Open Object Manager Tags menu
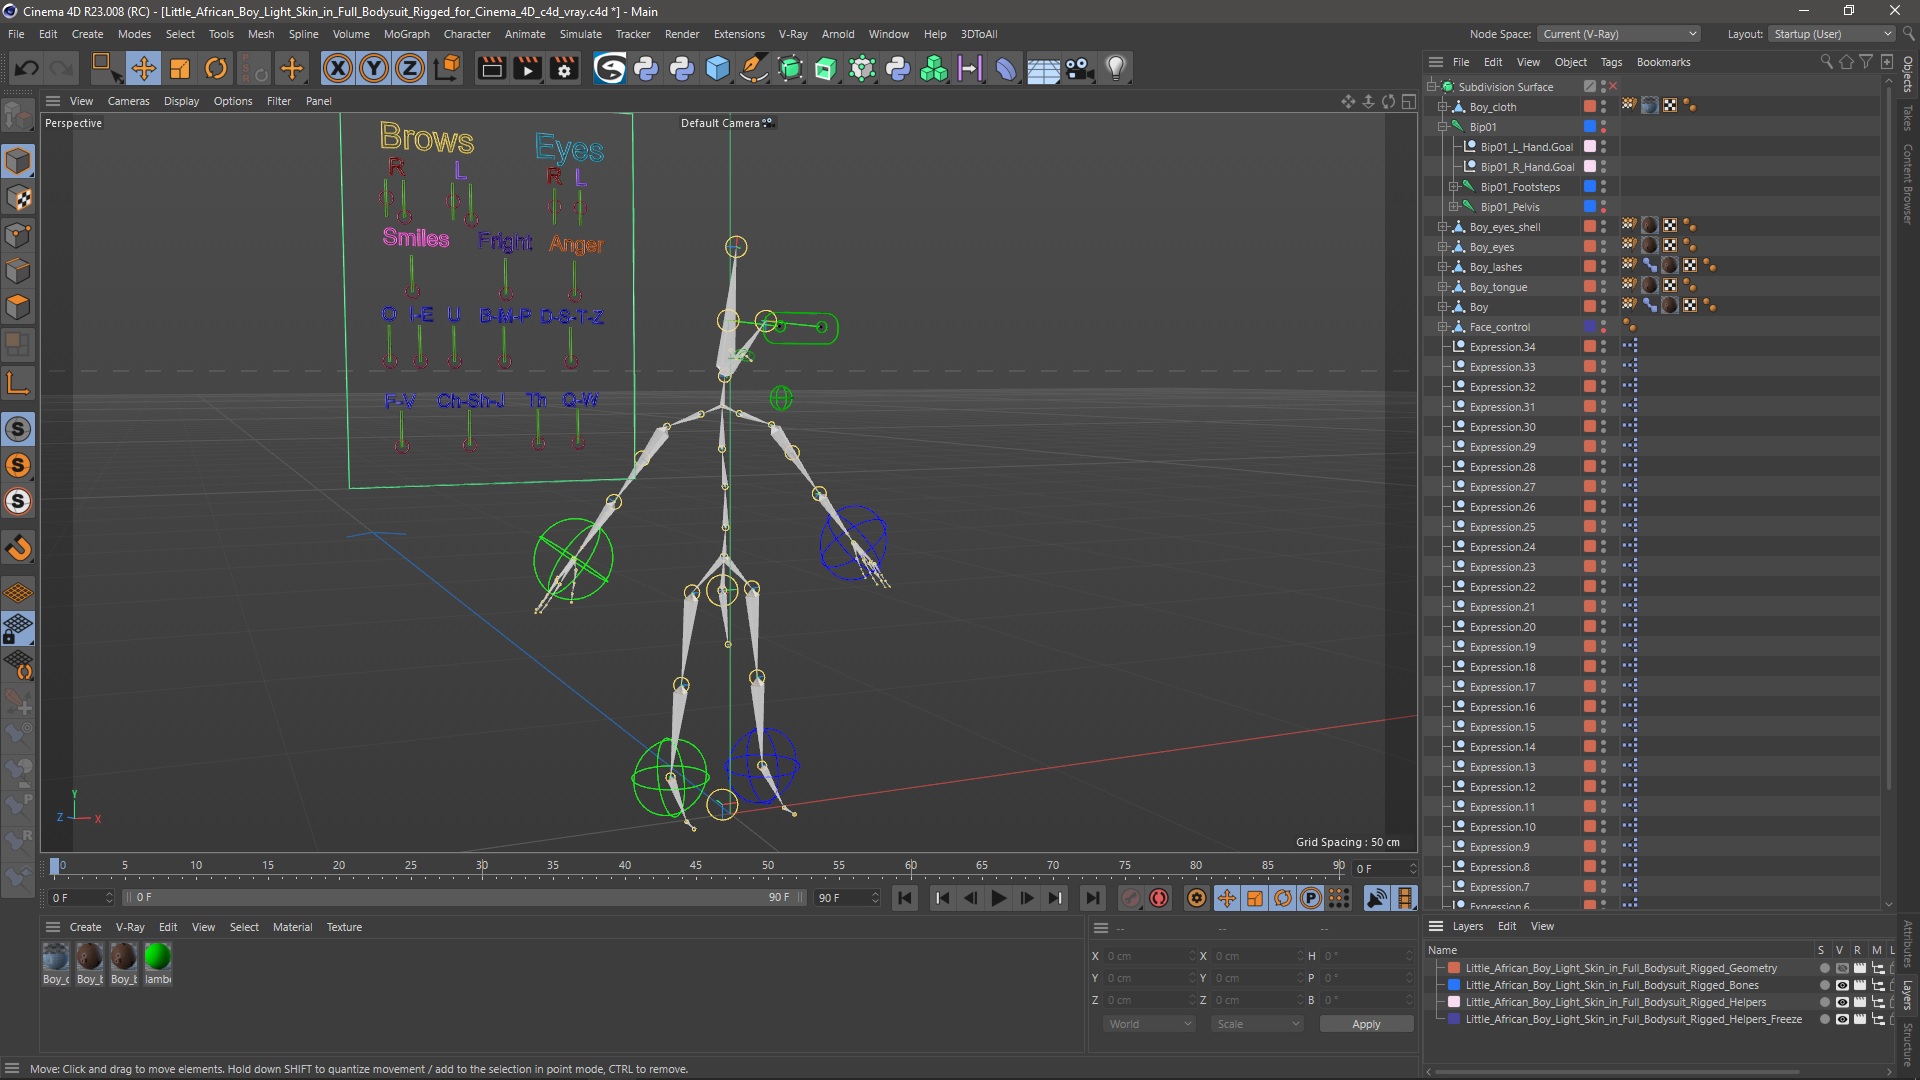This screenshot has width=1920, height=1080. pos(1611,62)
